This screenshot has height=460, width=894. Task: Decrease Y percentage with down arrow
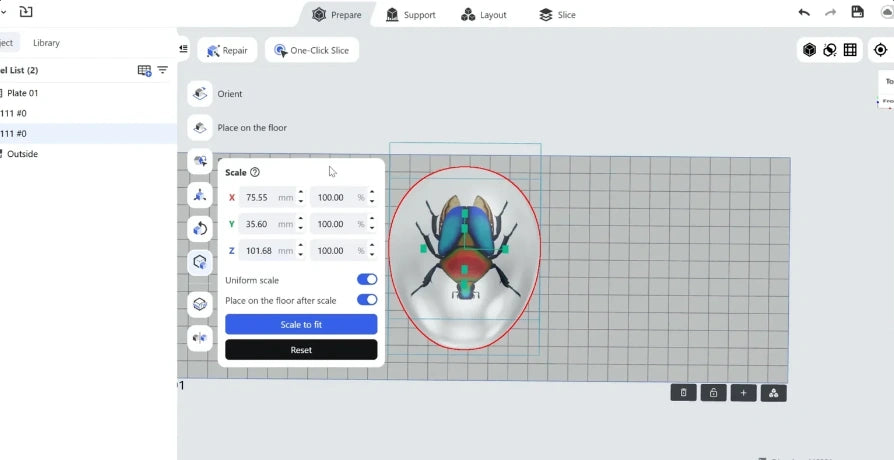372,229
